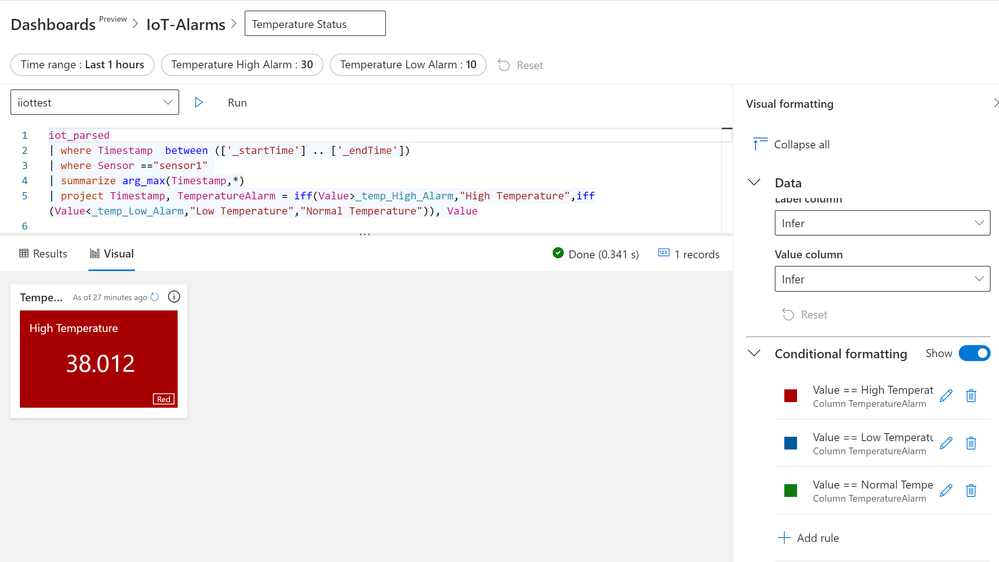The width and height of the screenshot is (999, 562).
Task: Click the Temperature Status title field
Action: click(315, 24)
